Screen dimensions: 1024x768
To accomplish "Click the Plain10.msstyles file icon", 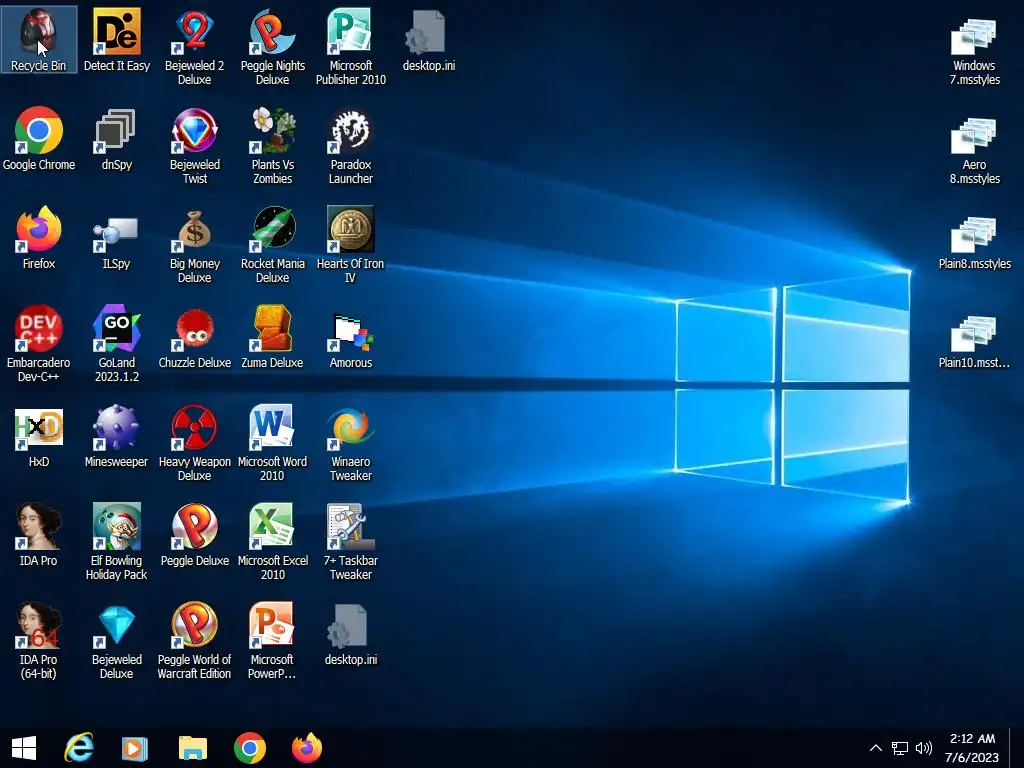I will pyautogui.click(x=974, y=341).
